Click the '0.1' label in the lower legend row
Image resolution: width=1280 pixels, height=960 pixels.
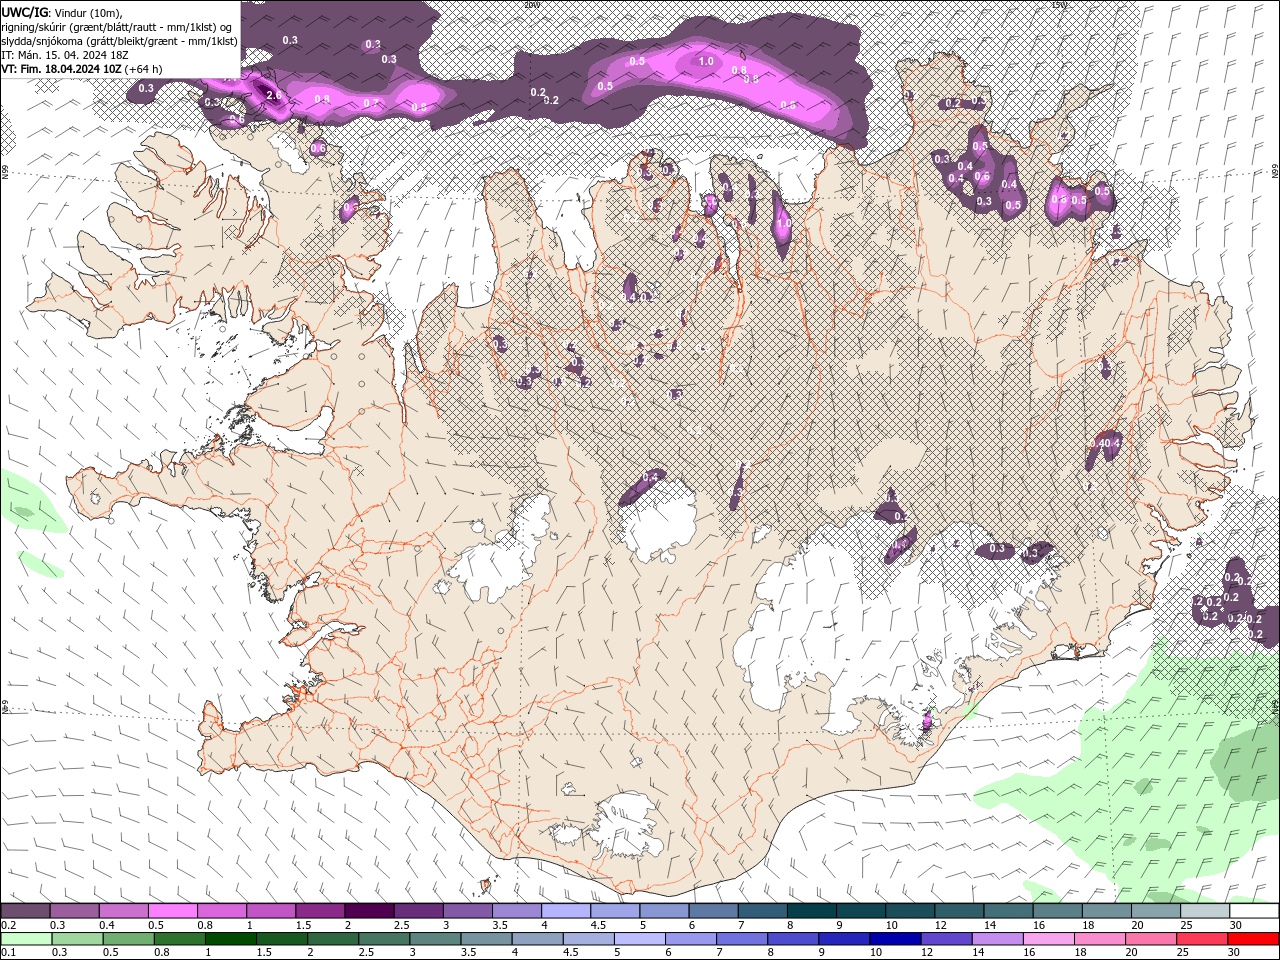8,953
